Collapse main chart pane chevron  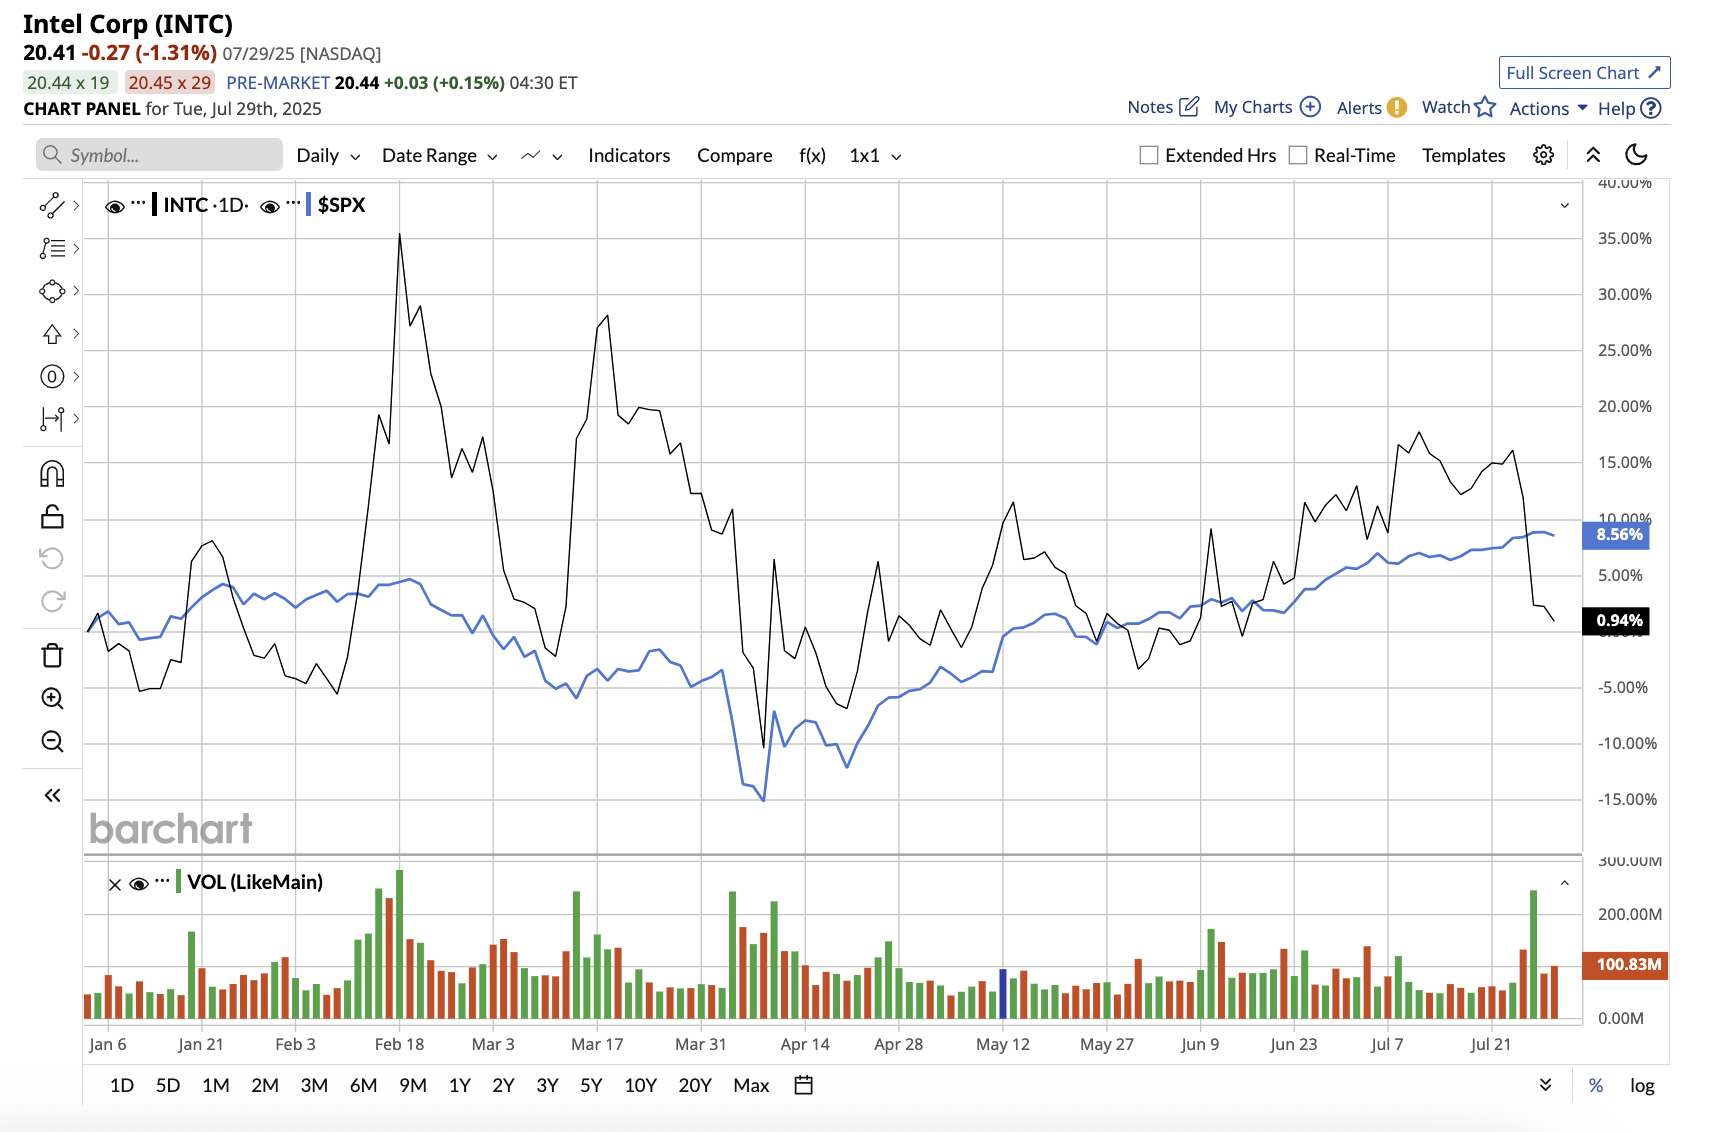point(1565,205)
